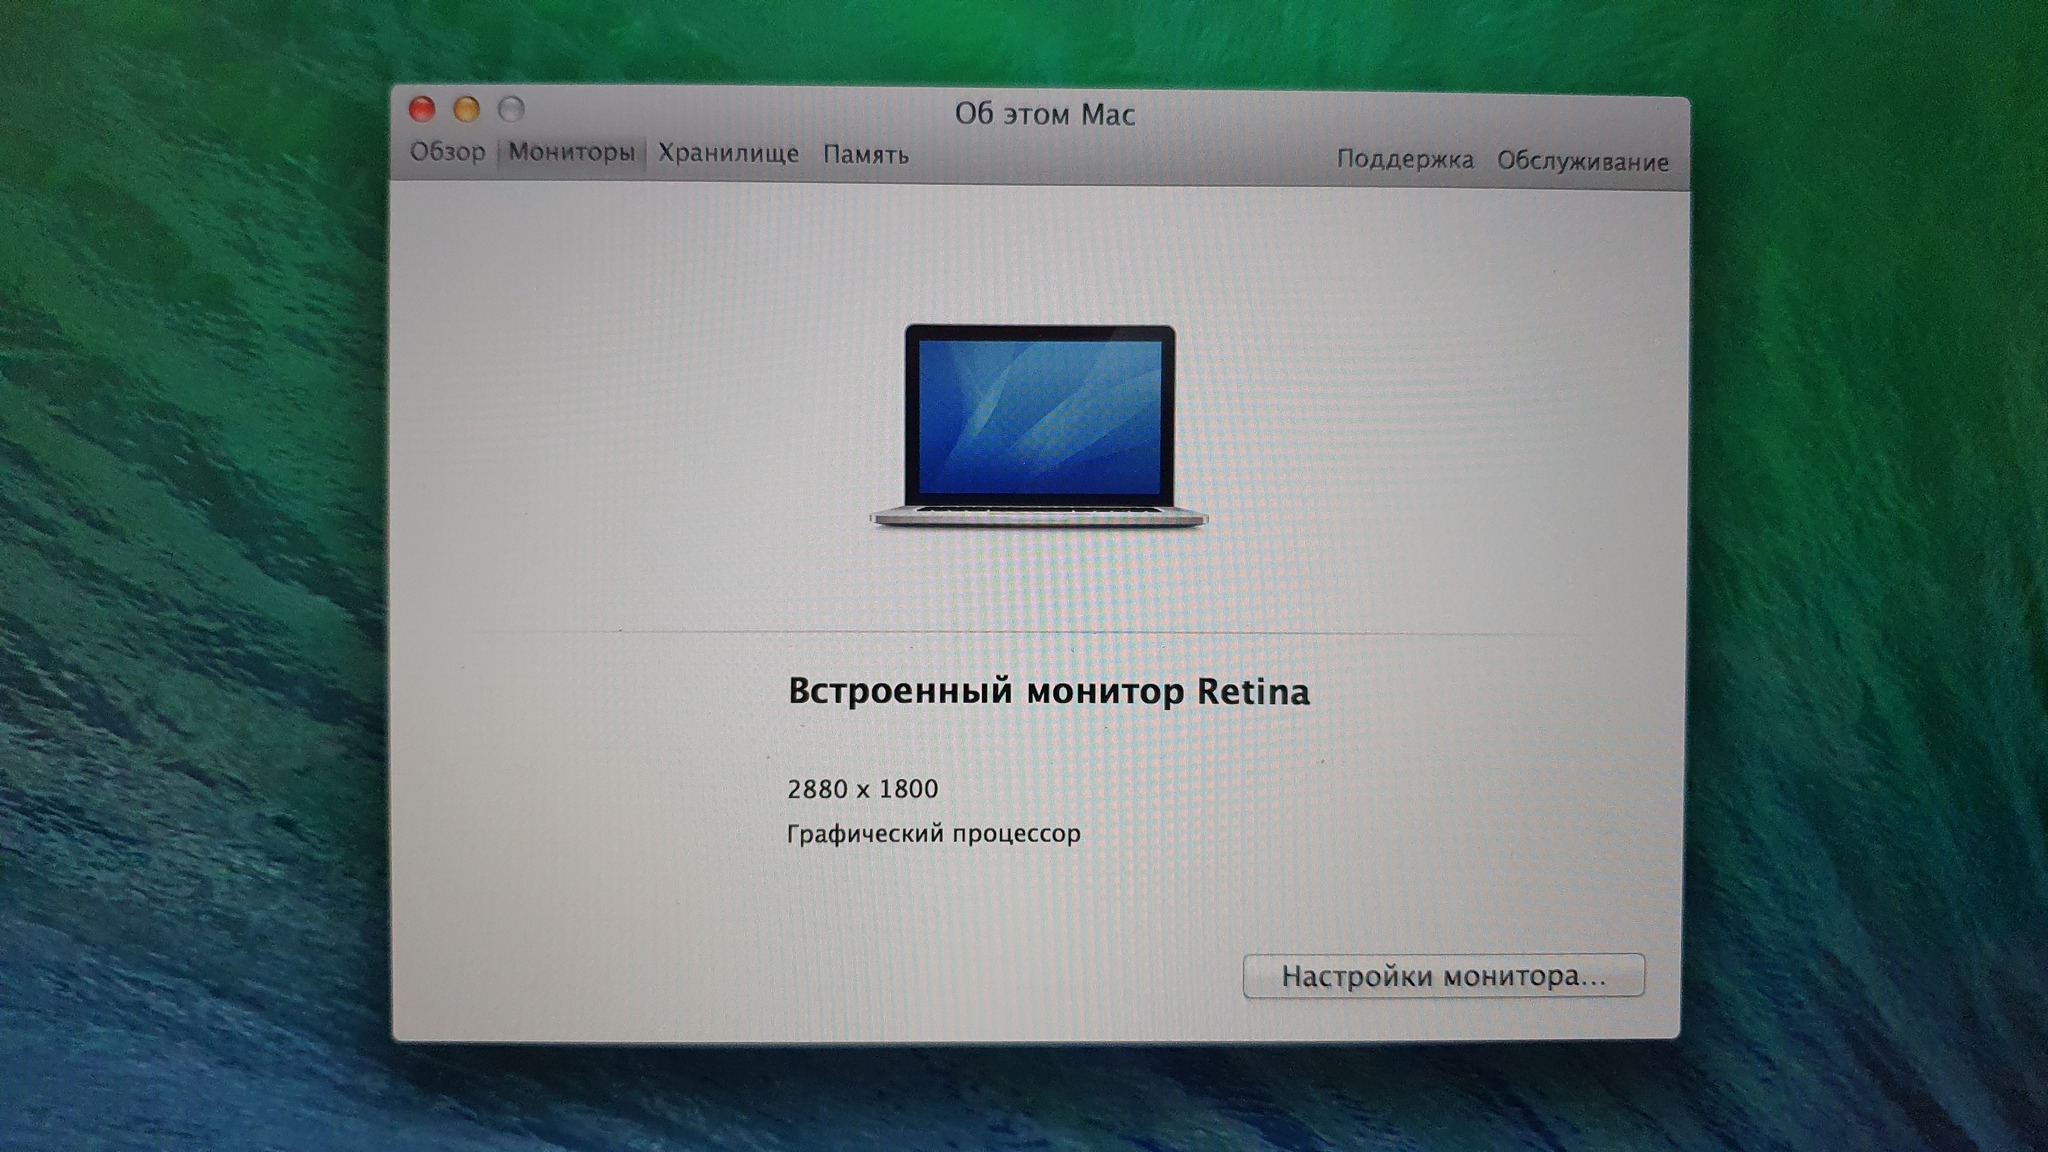Click the blue screen of MacBook picture
2048x1152 pixels.
pyautogui.click(x=1040, y=415)
